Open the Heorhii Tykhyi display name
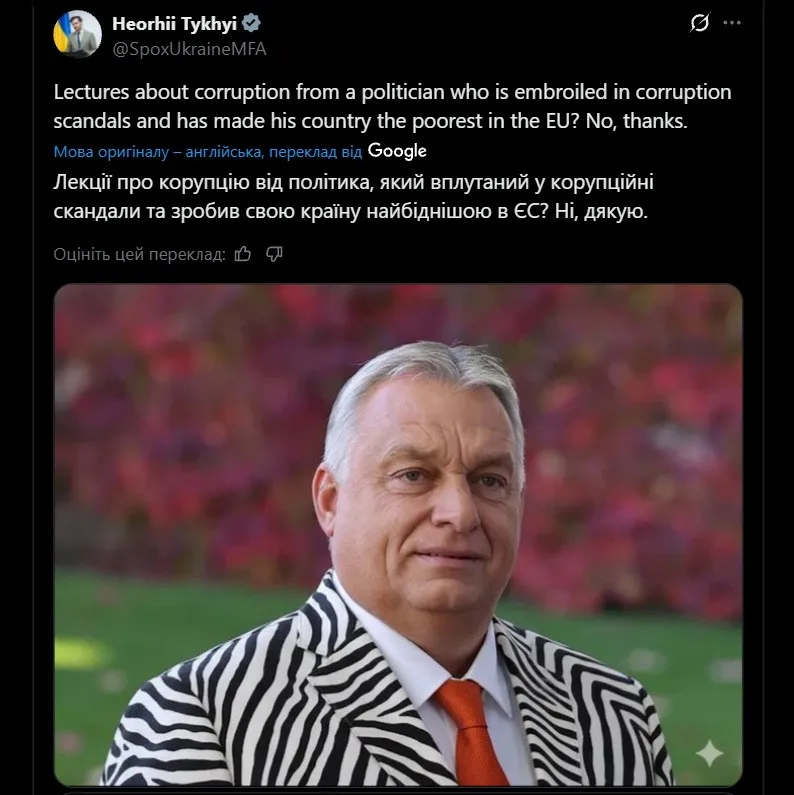This screenshot has width=794, height=795. (174, 24)
